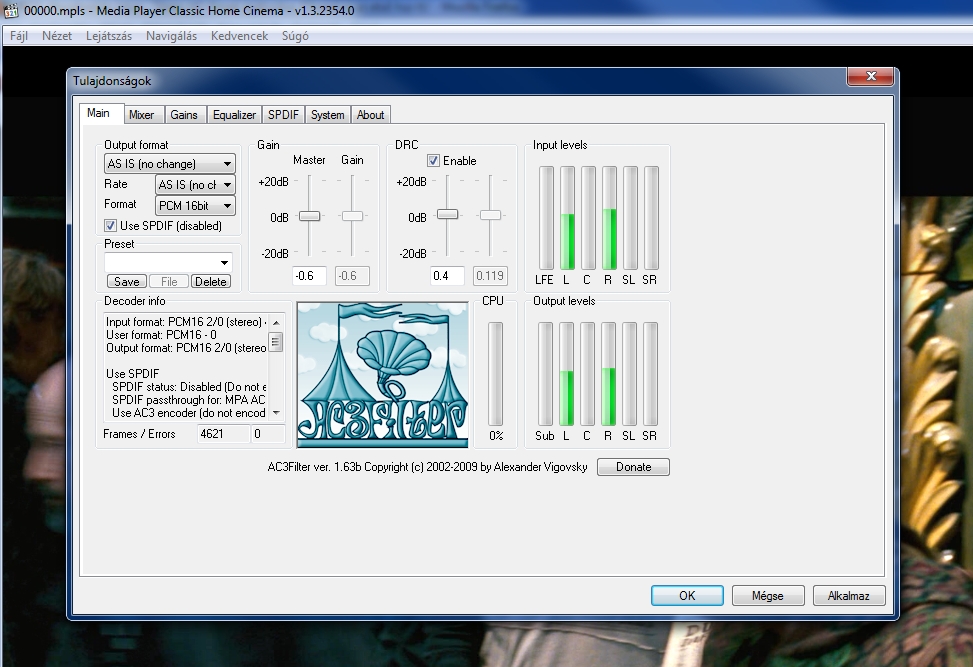Click the decoder info scrollbar thumb
The image size is (973, 667).
pyautogui.click(x=276, y=342)
